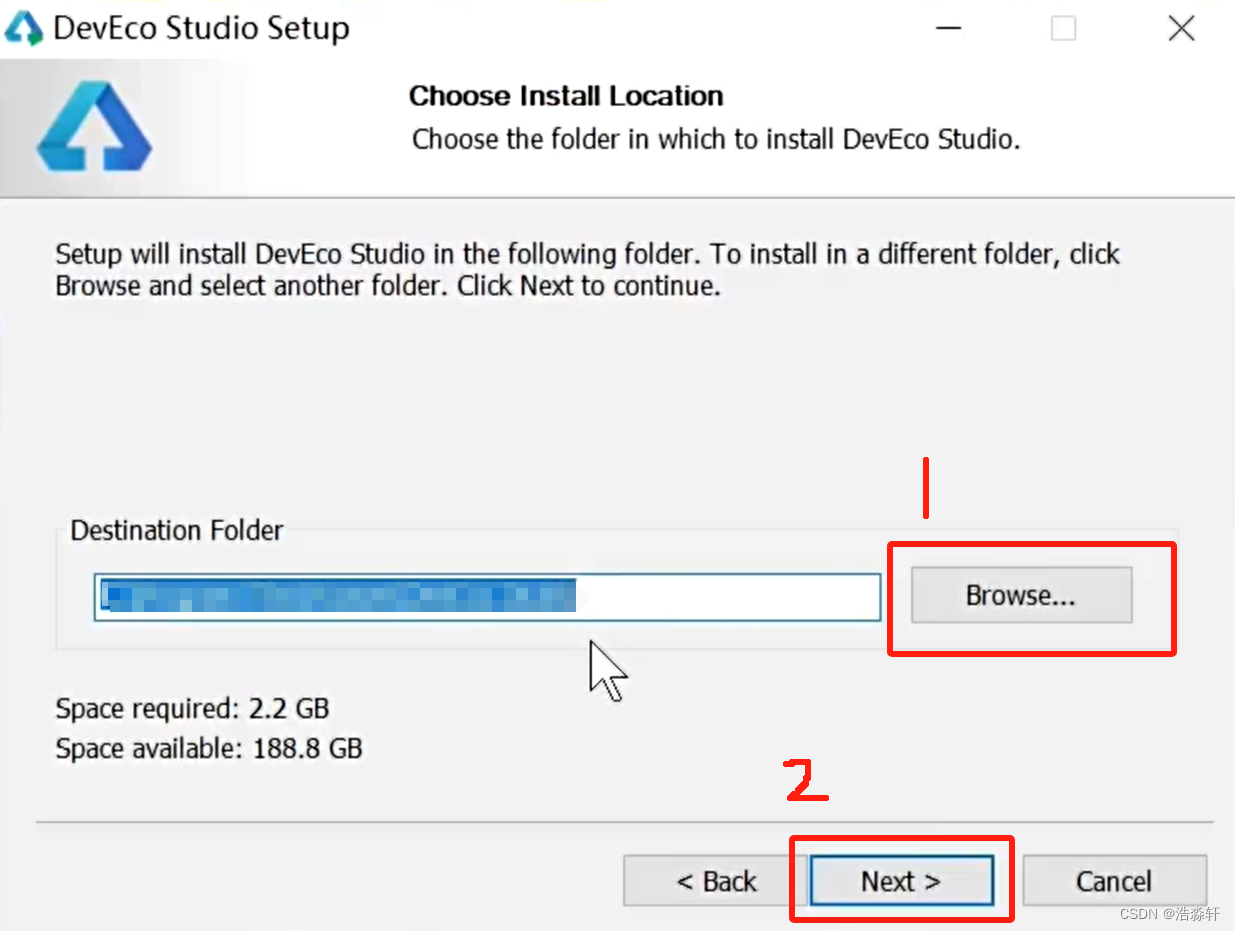
Task: Close the DevEco Studio Setup window
Action: (x=1181, y=28)
